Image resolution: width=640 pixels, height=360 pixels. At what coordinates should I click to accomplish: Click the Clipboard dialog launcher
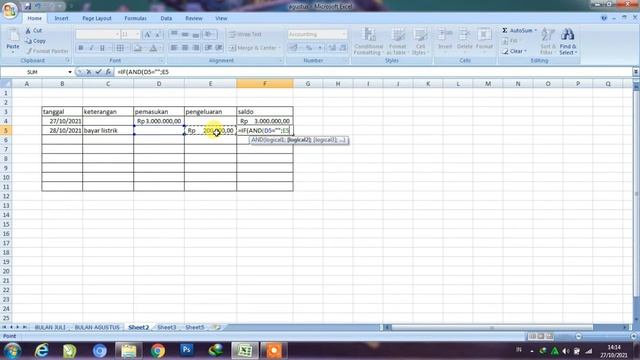pos(68,60)
